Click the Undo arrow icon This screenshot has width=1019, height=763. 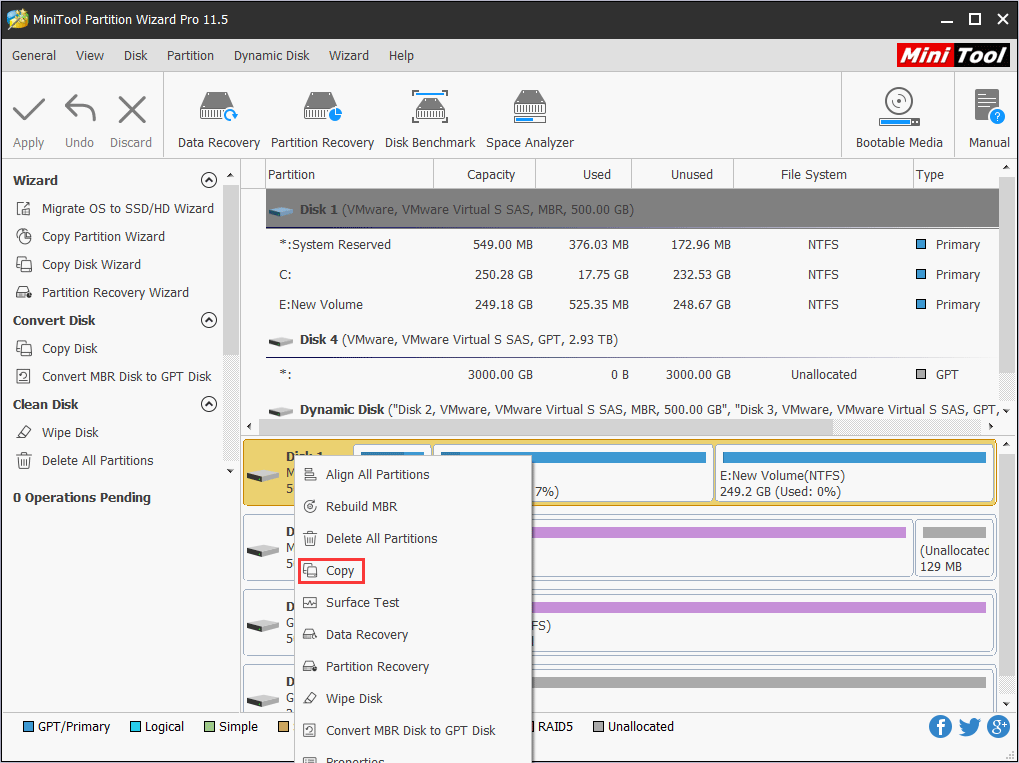pyautogui.click(x=80, y=109)
